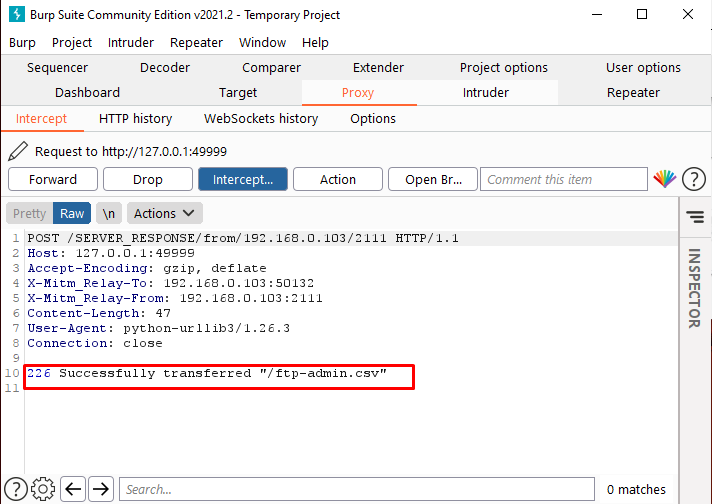Click the X-Mitm_Relay-From header line
The width and height of the screenshot is (712, 504).
point(175,298)
